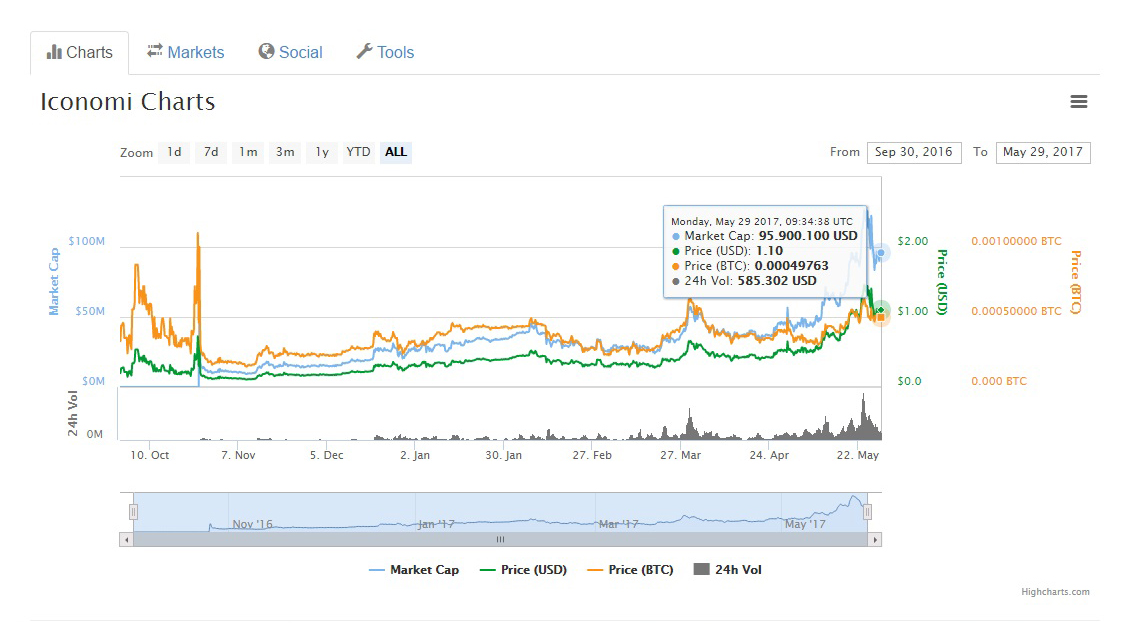This screenshot has width=1138, height=624.
Task: Click the navigator scrollbar right arrow
Action: 875,540
